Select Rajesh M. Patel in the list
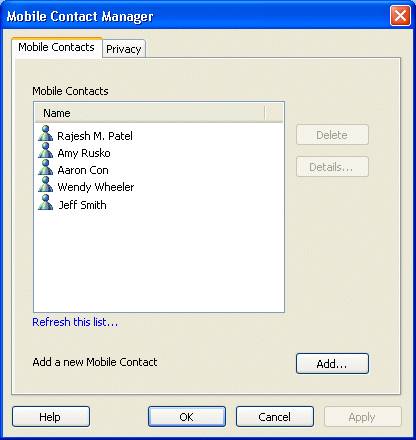 (x=95, y=136)
